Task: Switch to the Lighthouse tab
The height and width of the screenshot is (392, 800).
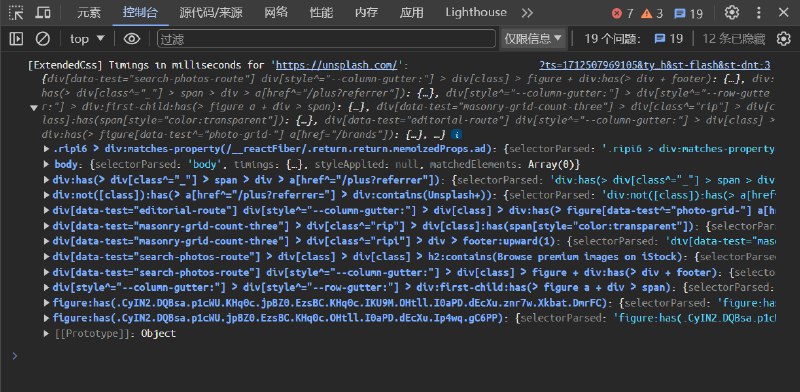Action: 476,13
